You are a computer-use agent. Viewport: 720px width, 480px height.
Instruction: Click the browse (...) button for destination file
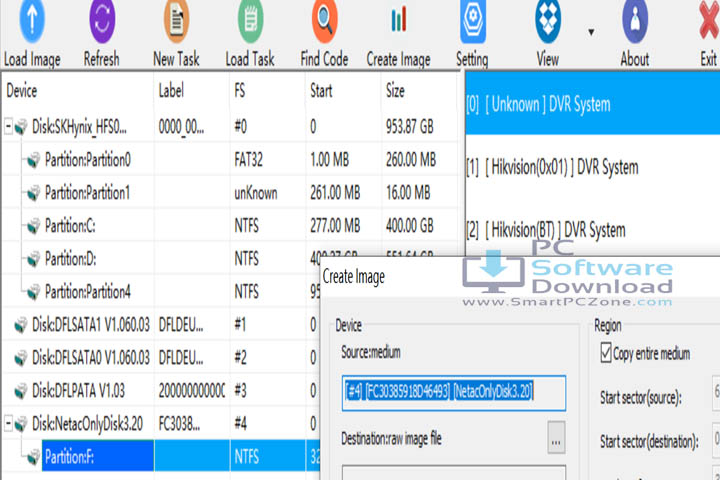pyautogui.click(x=556, y=438)
